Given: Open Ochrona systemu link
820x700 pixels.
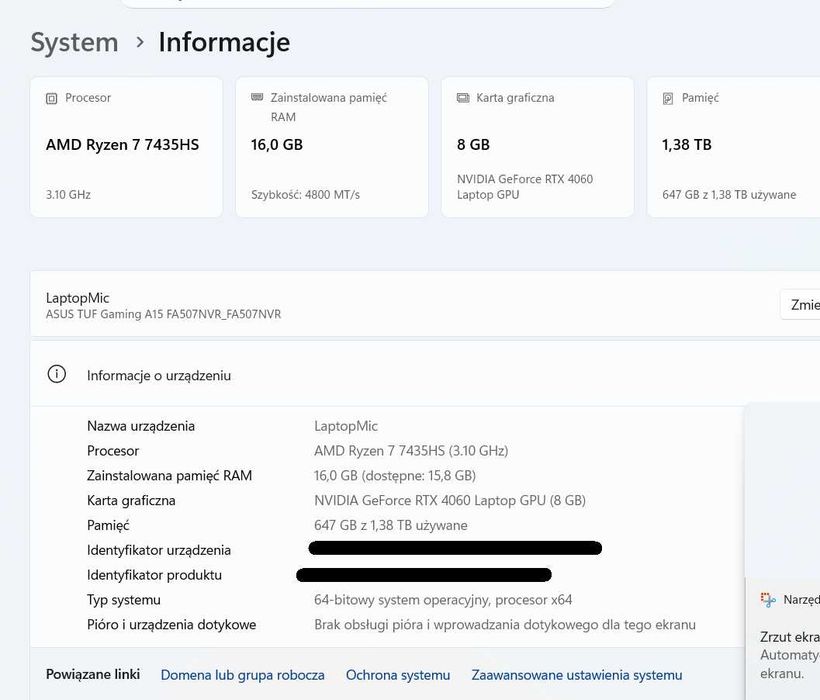Looking at the screenshot, I should pos(397,675).
